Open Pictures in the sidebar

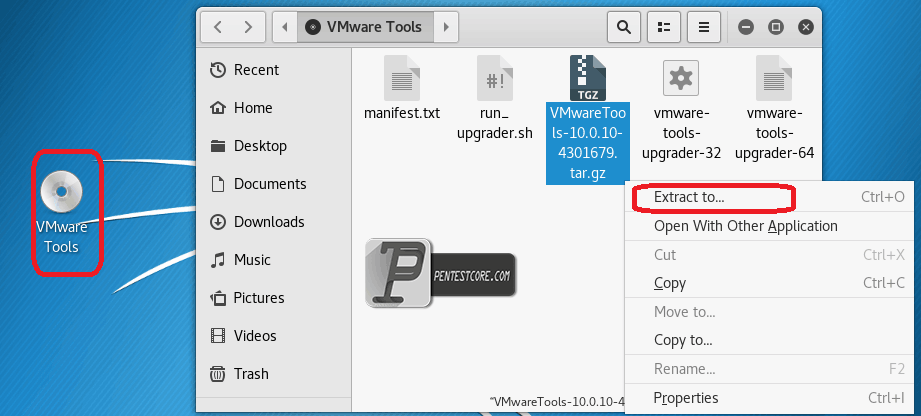[x=274, y=298]
